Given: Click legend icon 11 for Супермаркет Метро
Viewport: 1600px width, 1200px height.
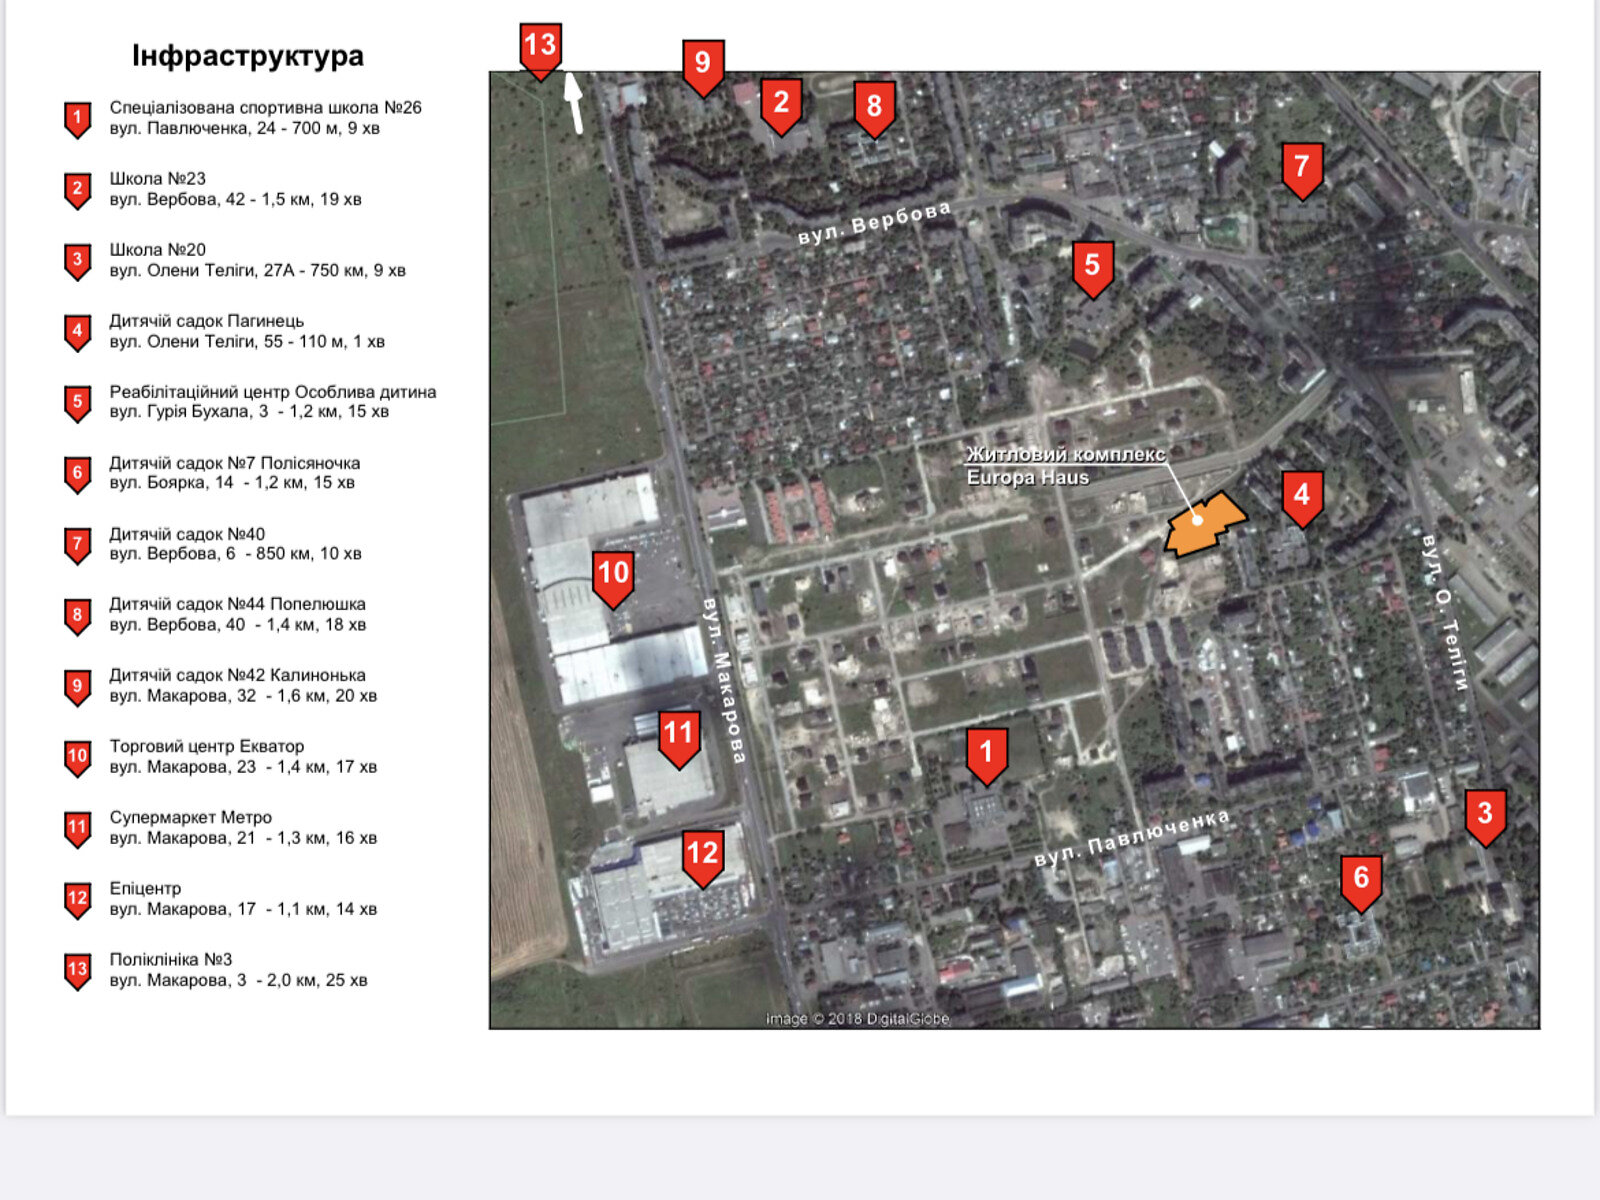Looking at the screenshot, I should [x=78, y=829].
